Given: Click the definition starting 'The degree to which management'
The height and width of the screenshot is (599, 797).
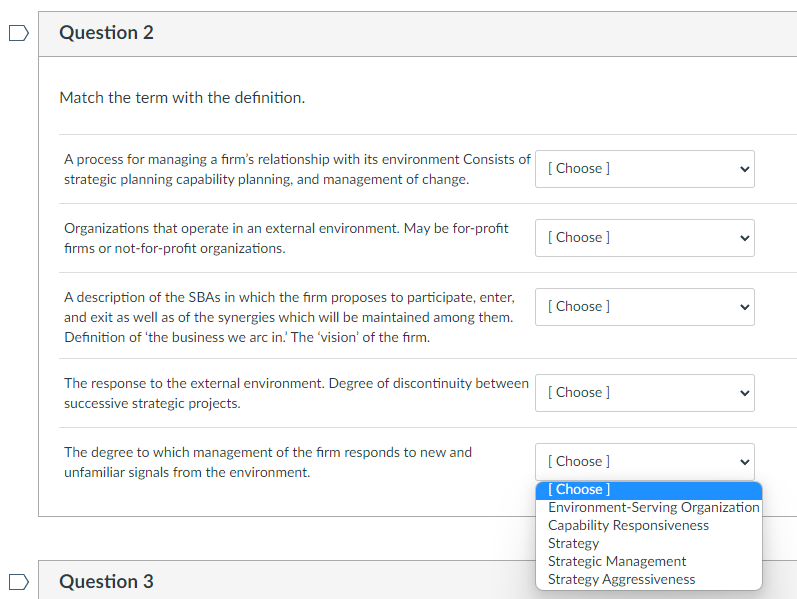Looking at the screenshot, I should click(x=268, y=462).
